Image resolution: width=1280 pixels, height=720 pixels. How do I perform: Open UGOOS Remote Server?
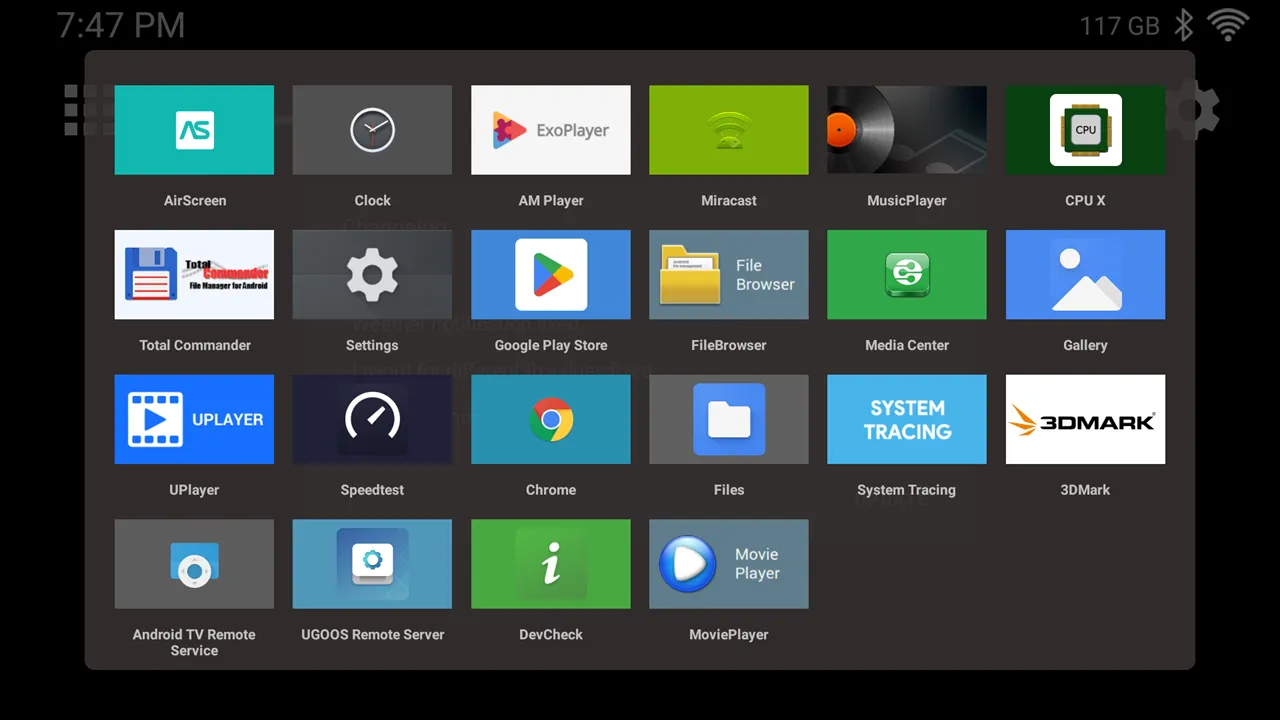[x=372, y=564]
